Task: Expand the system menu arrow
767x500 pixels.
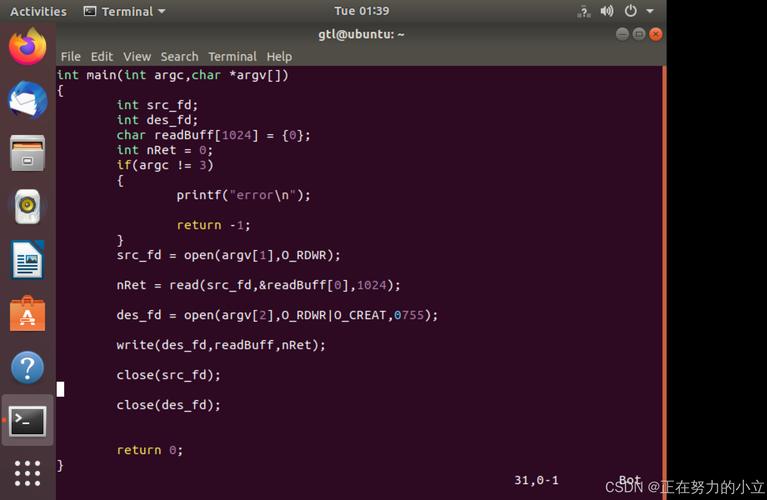Action: tap(650, 11)
